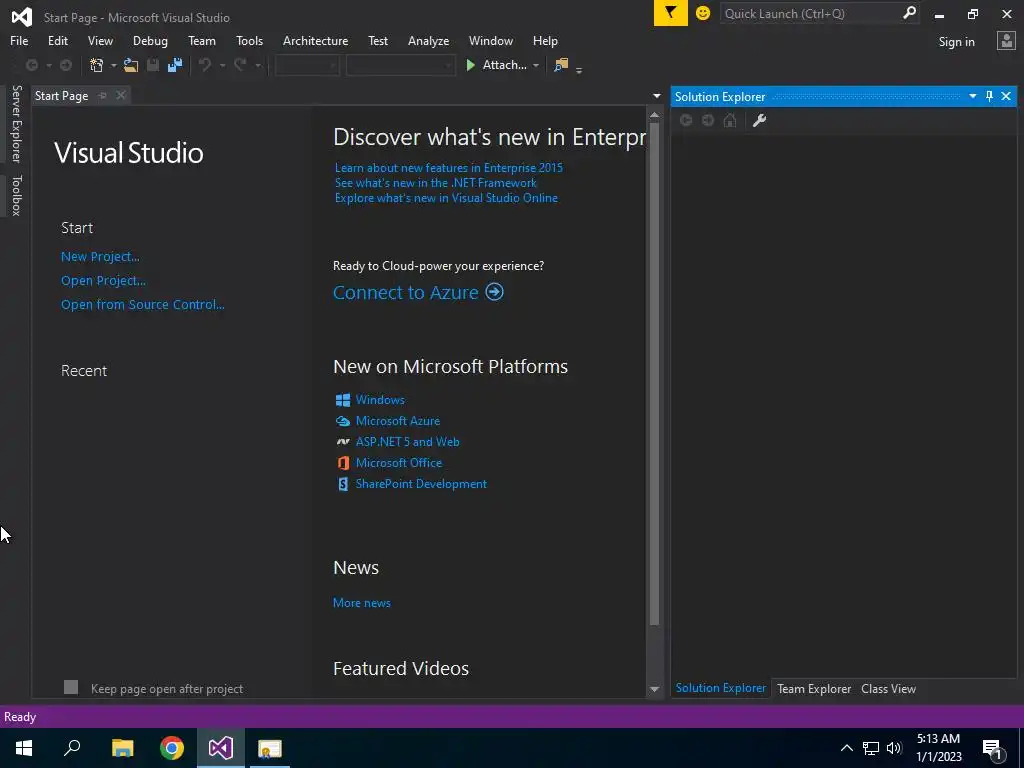Image resolution: width=1024 pixels, height=768 pixels.
Task: Open Chrome from the taskbar
Action: coord(172,748)
